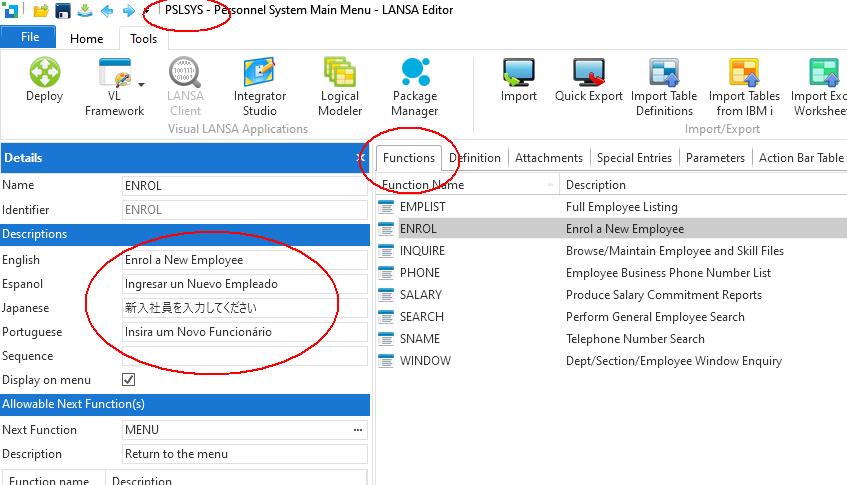
Task: Click the save floppy disk icon
Action: (63, 11)
